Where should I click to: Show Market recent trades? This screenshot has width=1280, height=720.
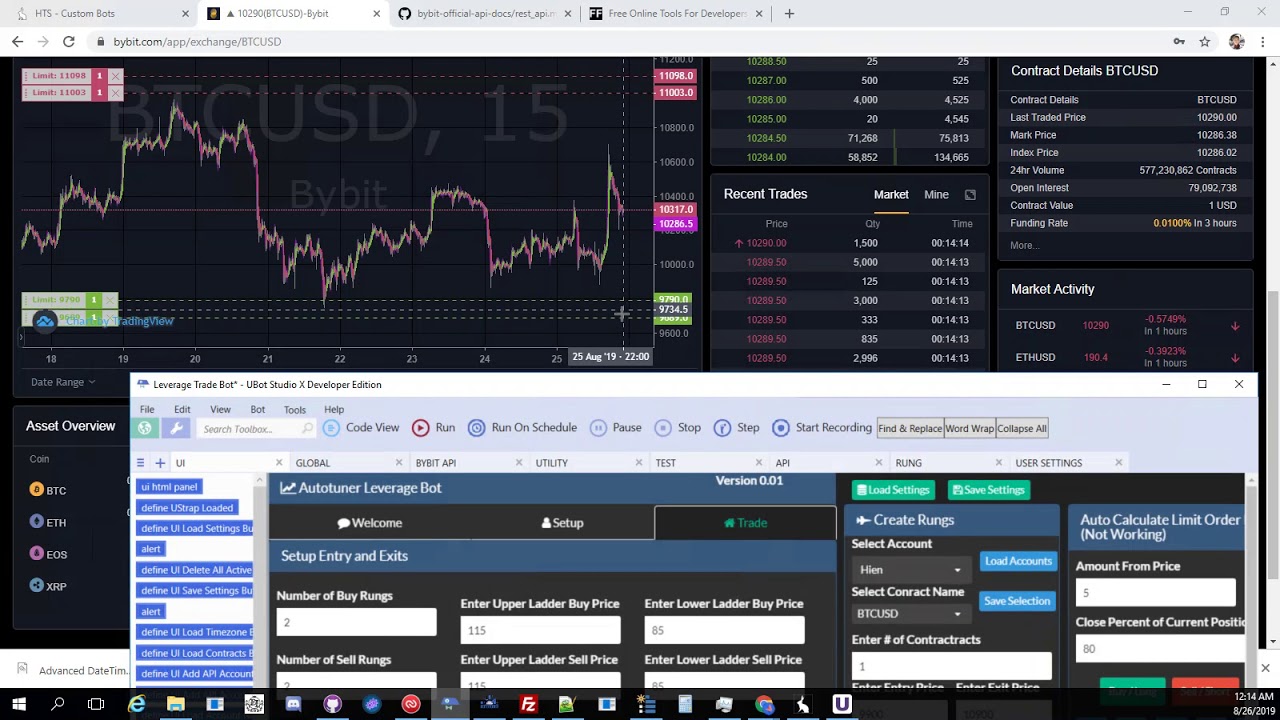(891, 195)
